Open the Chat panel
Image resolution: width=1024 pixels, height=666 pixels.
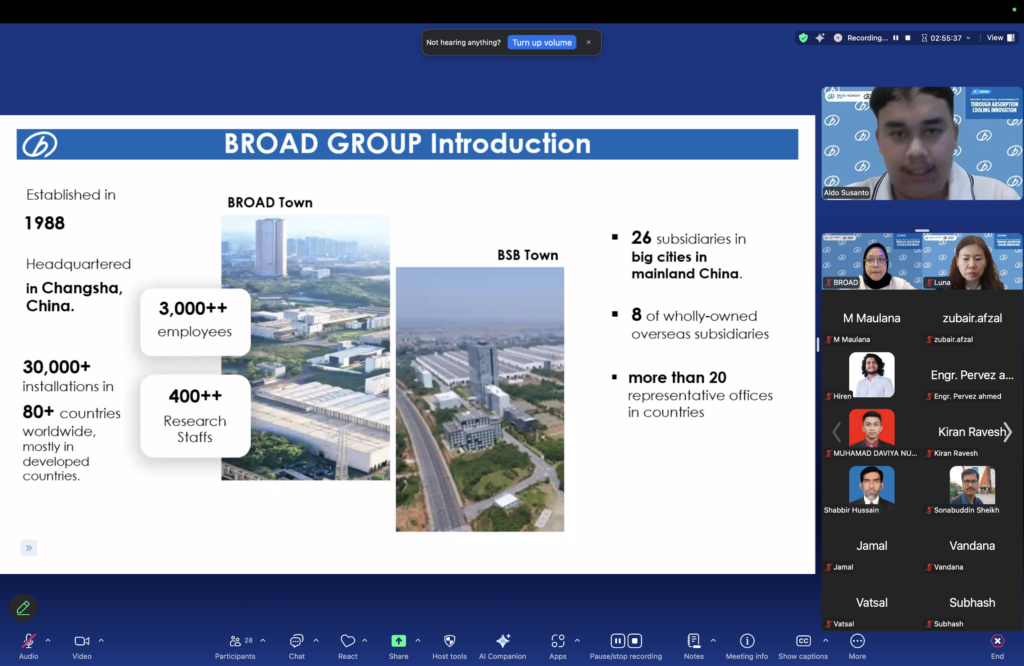point(297,642)
